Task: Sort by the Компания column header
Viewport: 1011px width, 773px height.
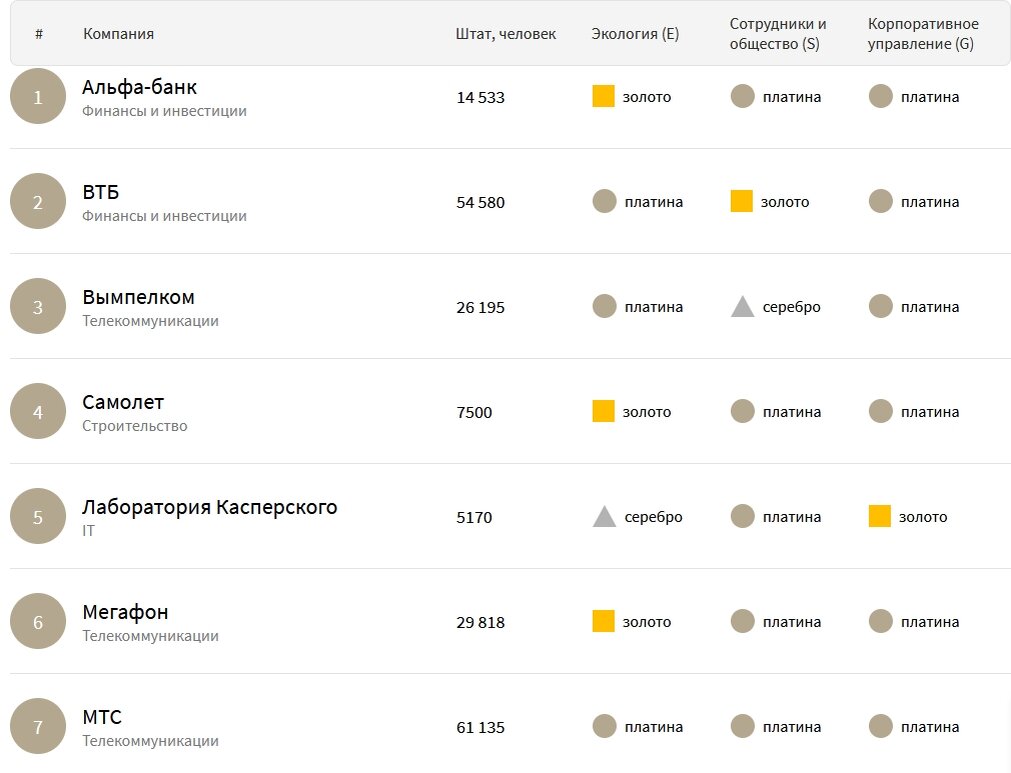Action: click(119, 34)
